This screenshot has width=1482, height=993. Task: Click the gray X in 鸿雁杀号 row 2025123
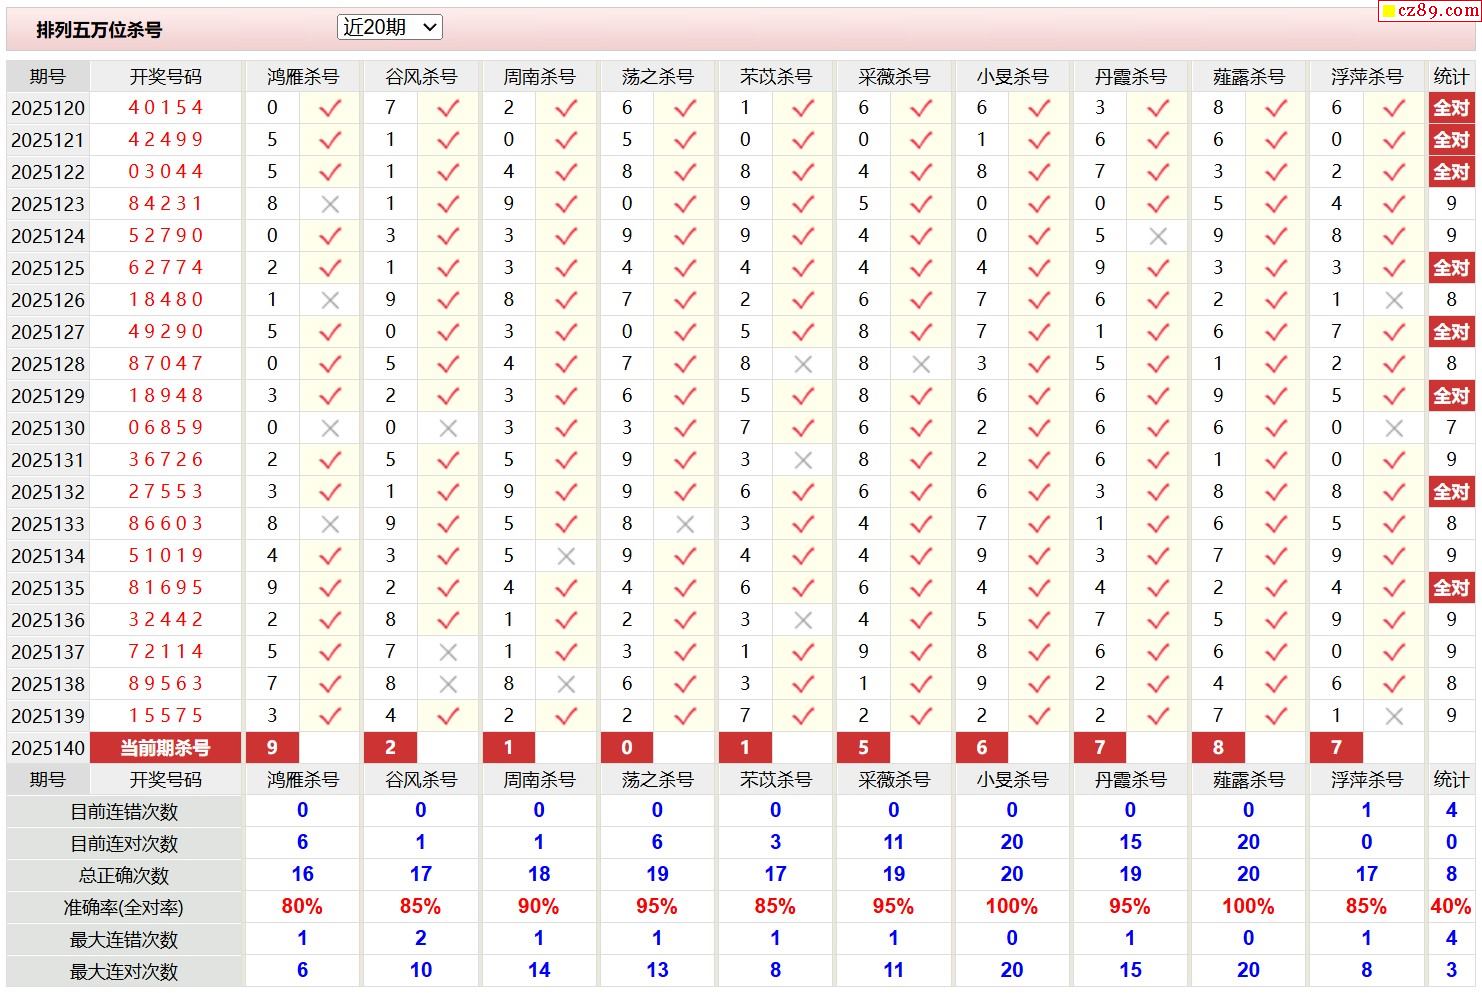point(329,204)
